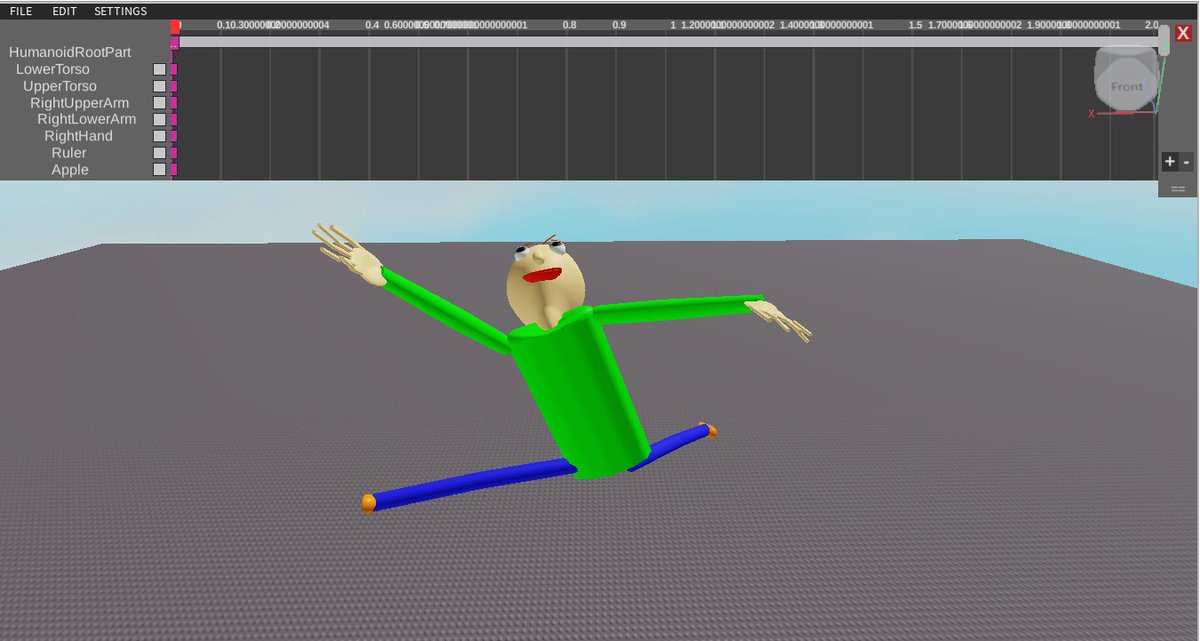Viewport: 1200px width, 641px height.
Task: Select the LowerTorso track label
Action: (x=53, y=69)
